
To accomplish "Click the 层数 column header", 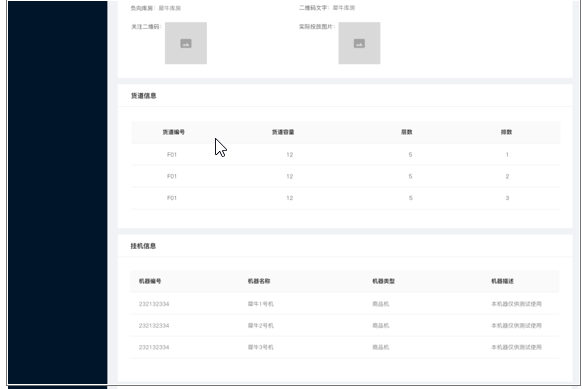I will point(407,132).
